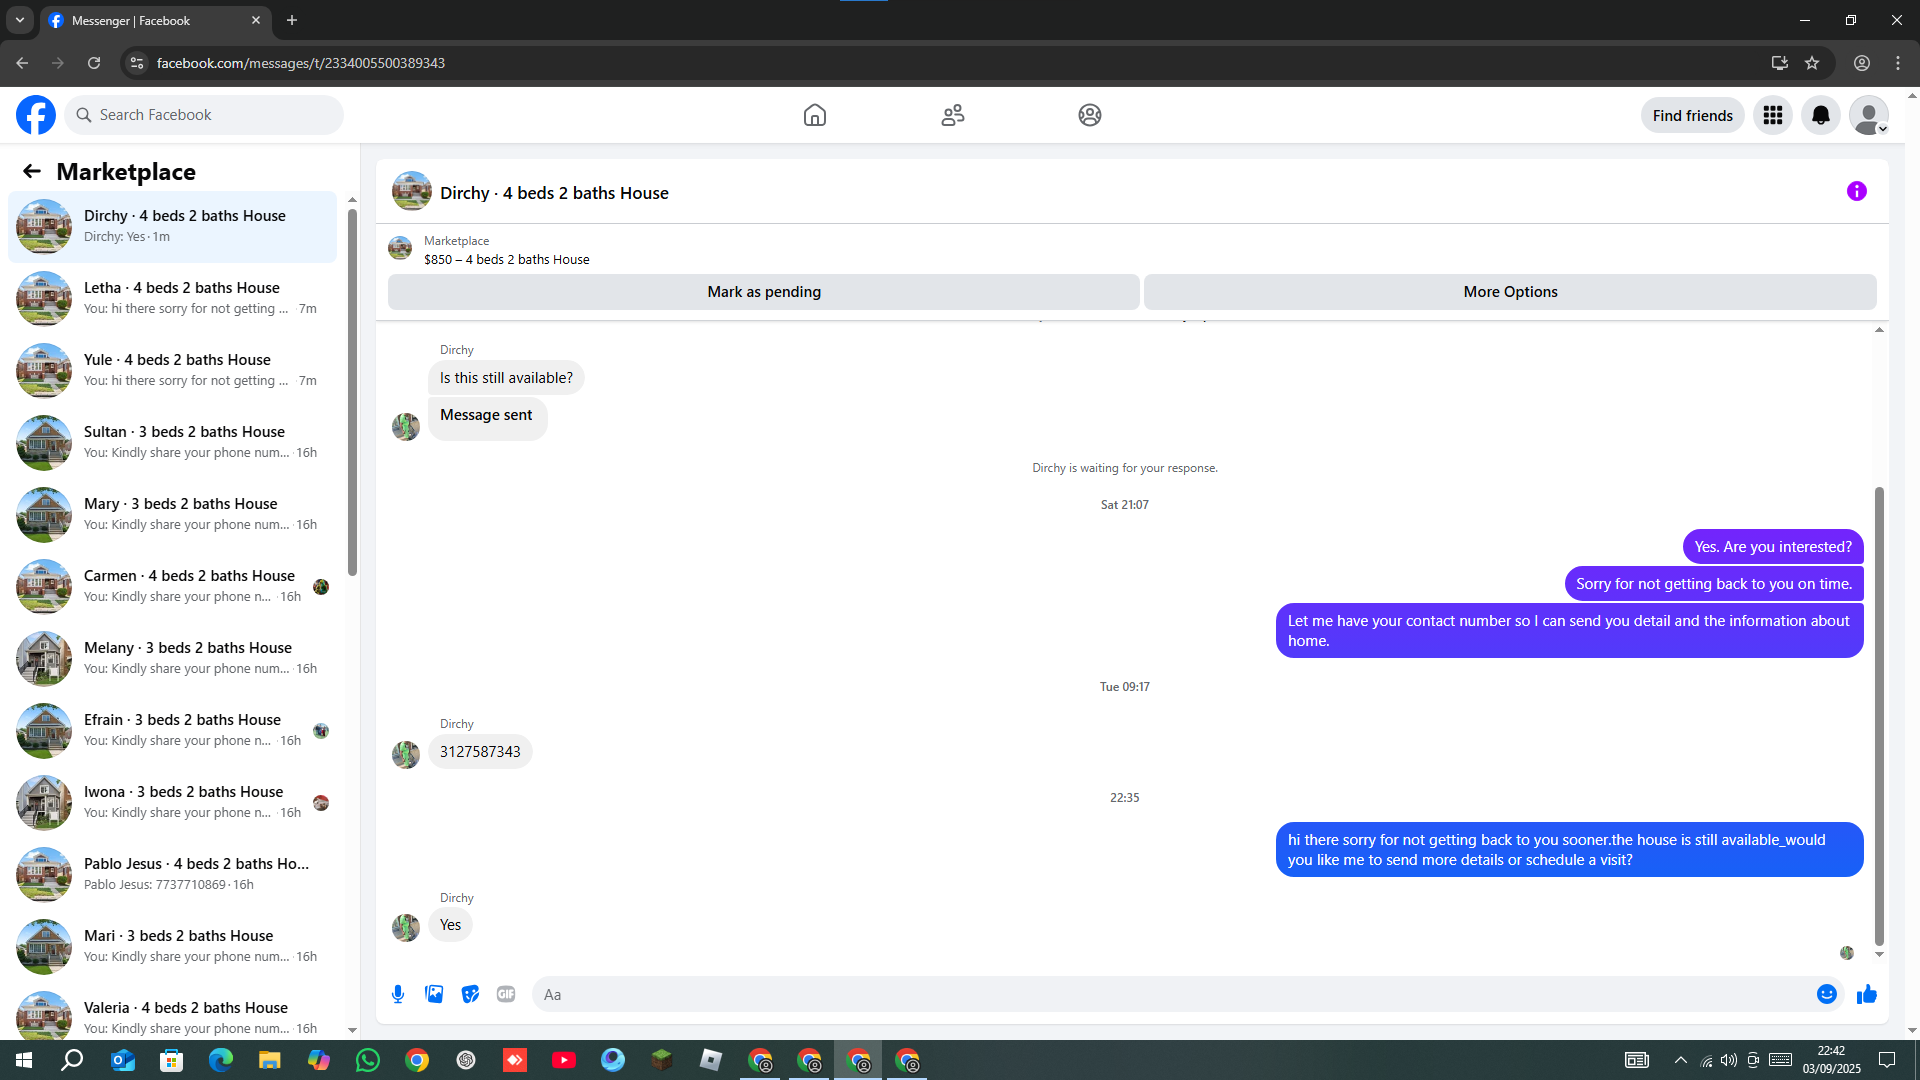This screenshot has height=1080, width=1920.
Task: Click the site information icon in address bar
Action: (x=137, y=63)
